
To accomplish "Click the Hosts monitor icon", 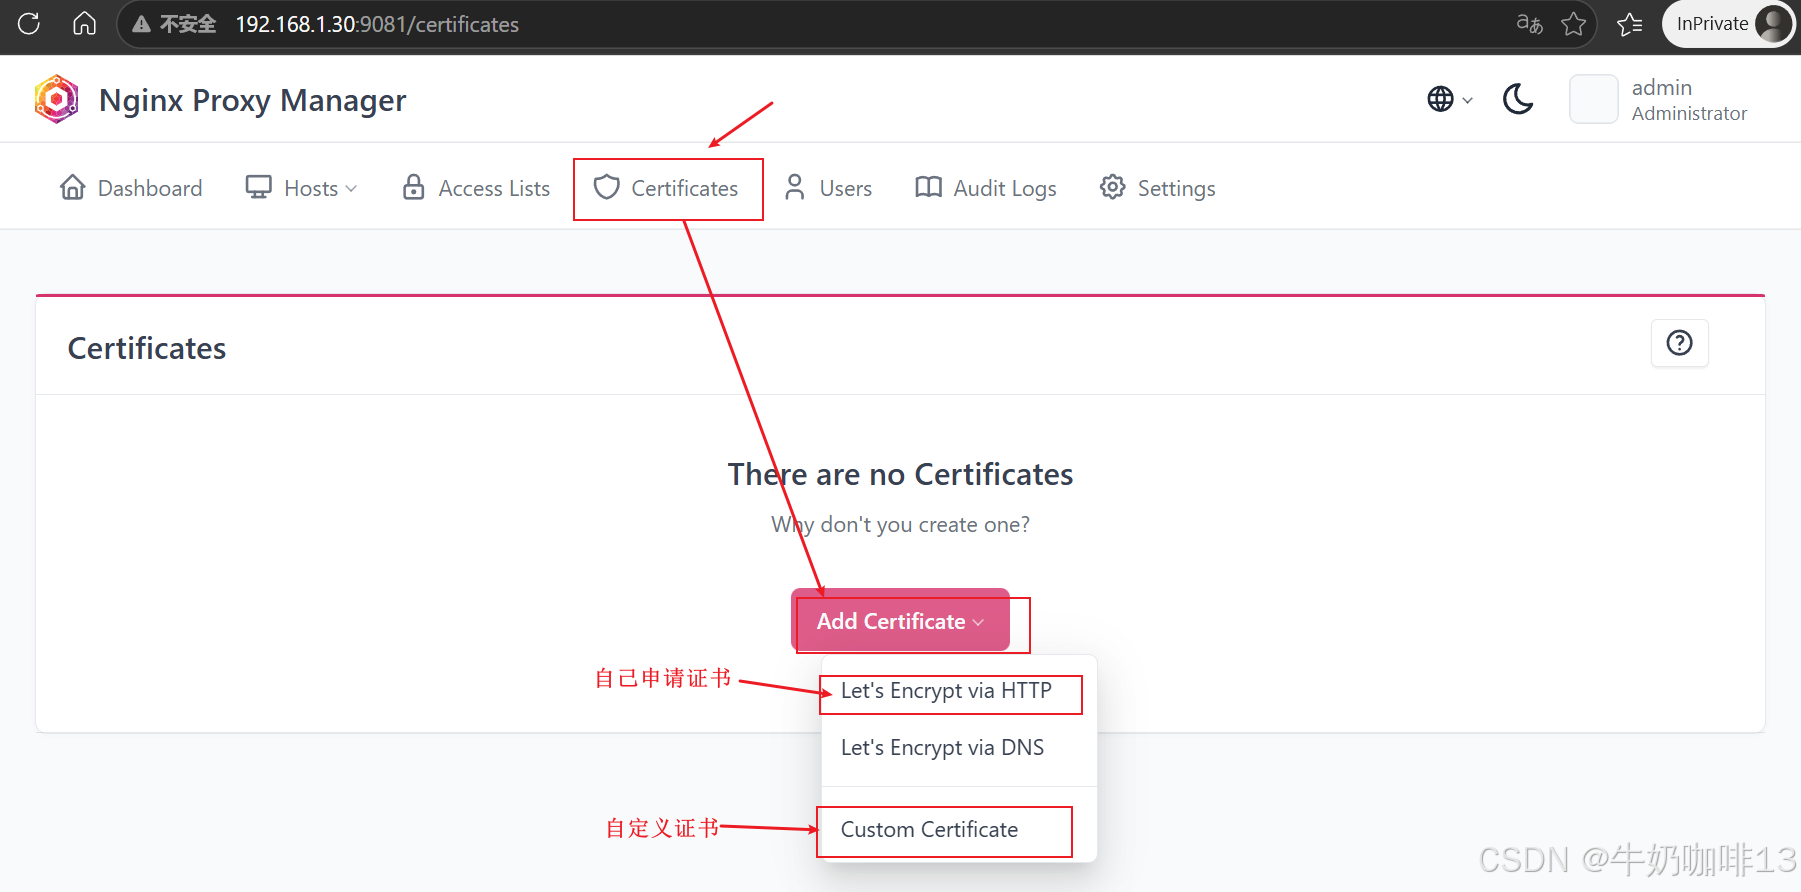I will (259, 187).
